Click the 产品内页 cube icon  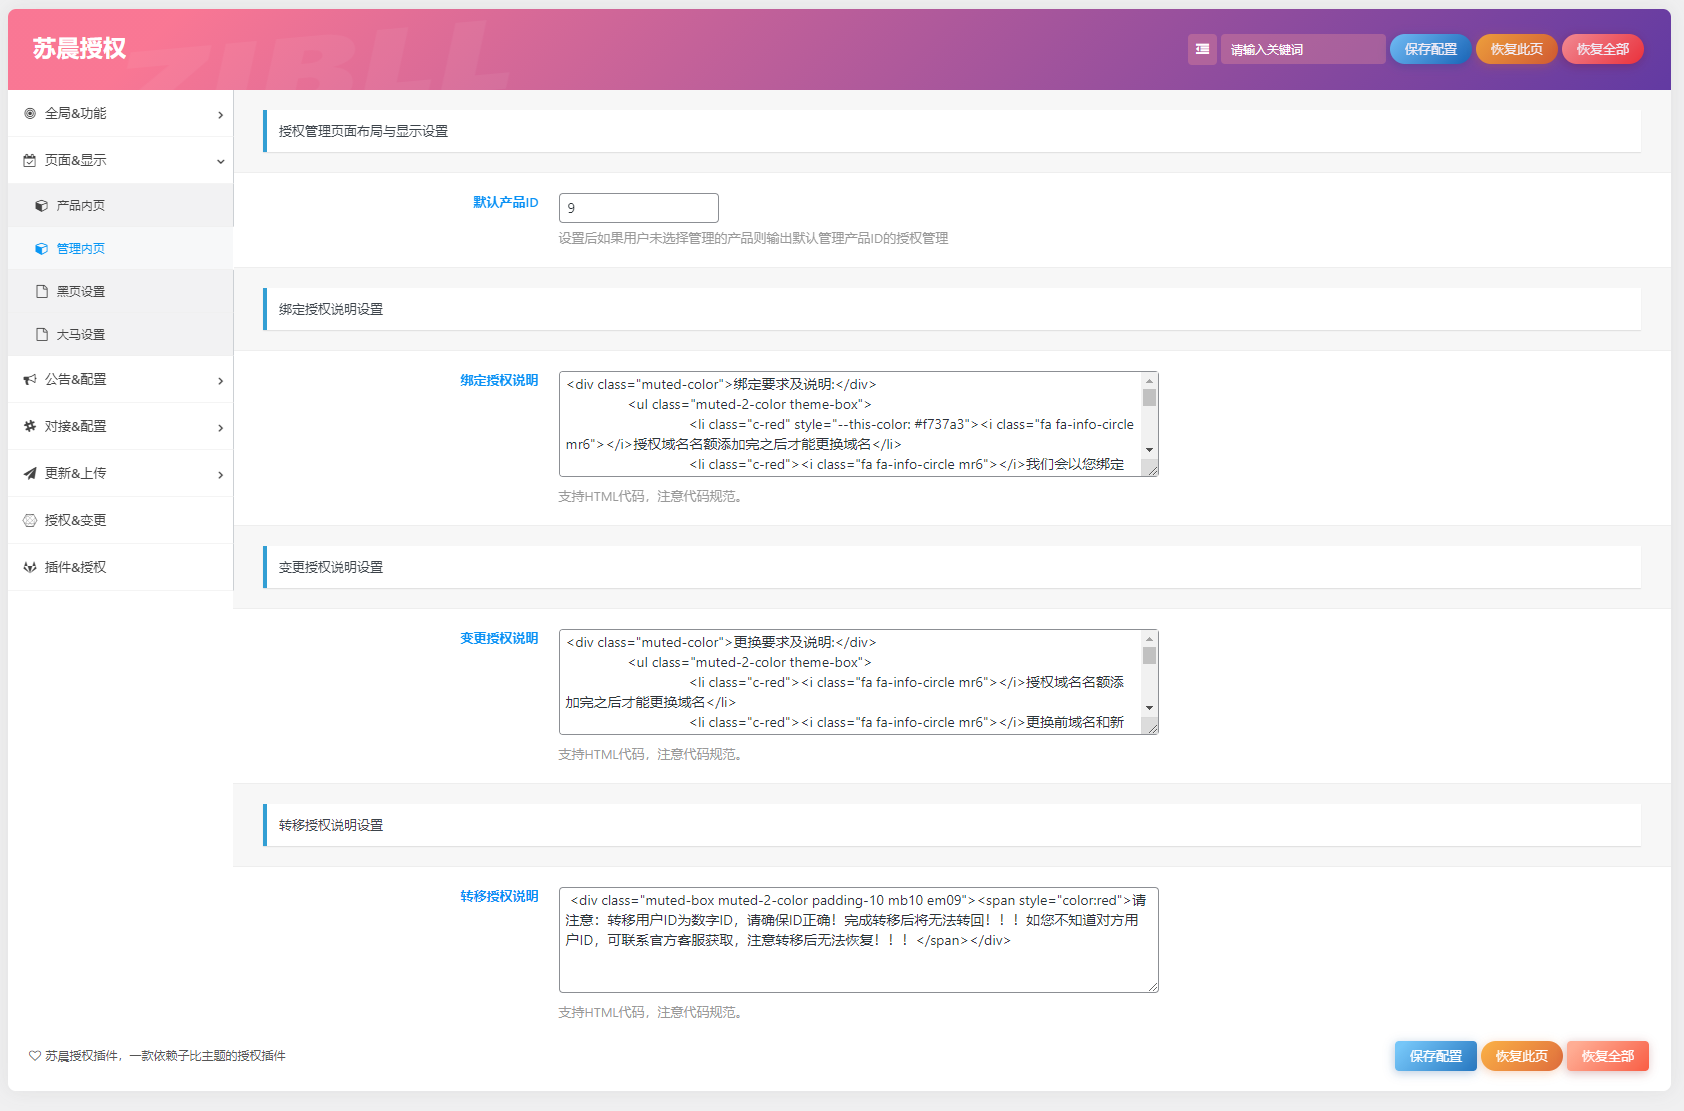click(41, 205)
